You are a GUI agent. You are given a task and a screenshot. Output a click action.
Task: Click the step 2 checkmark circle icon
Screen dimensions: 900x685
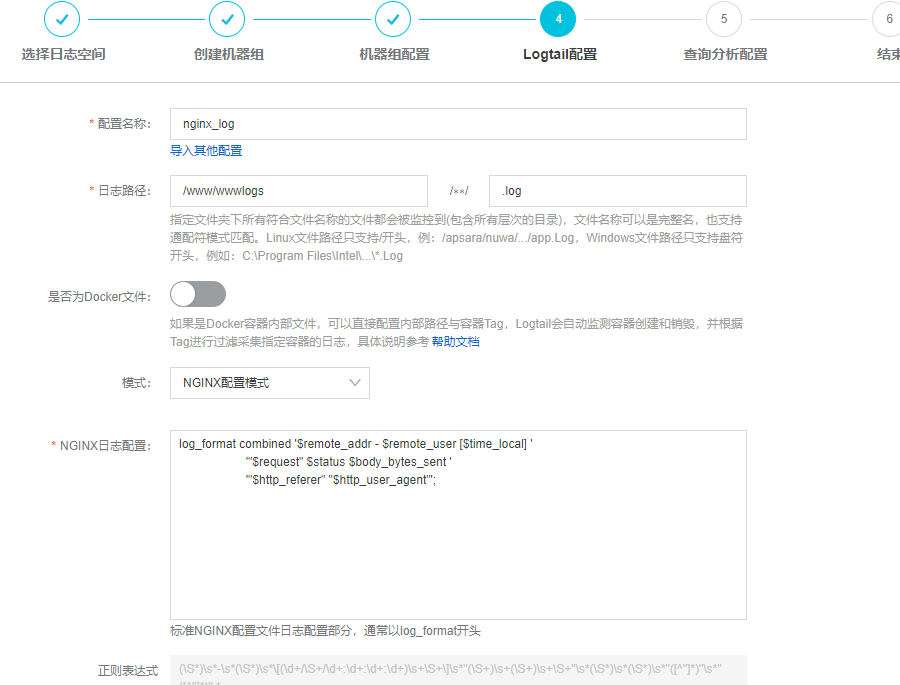tap(227, 18)
